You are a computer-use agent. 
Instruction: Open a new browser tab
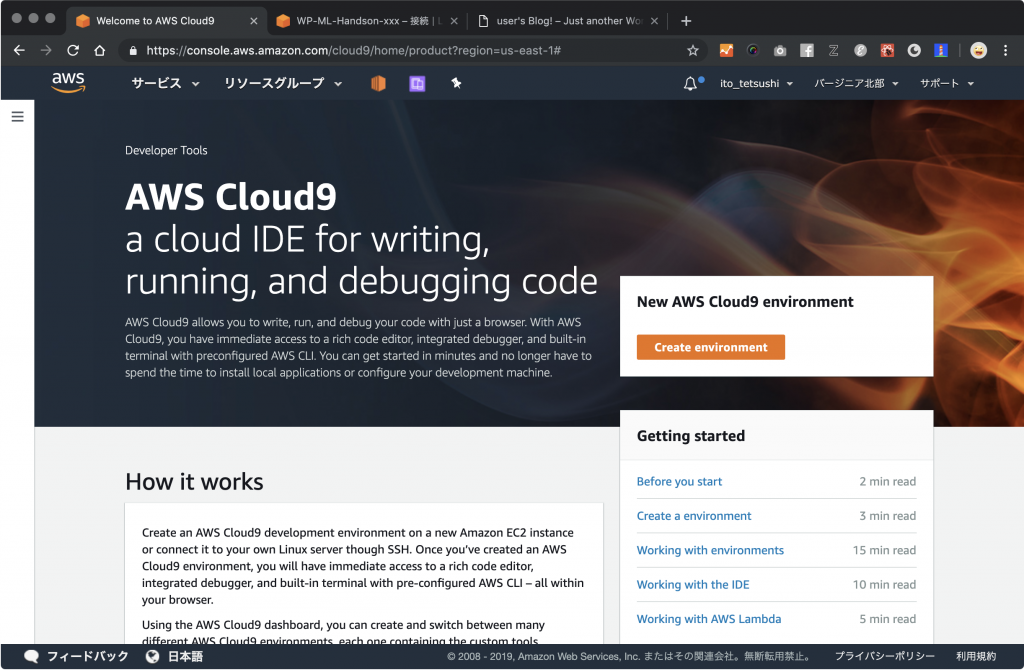686,21
